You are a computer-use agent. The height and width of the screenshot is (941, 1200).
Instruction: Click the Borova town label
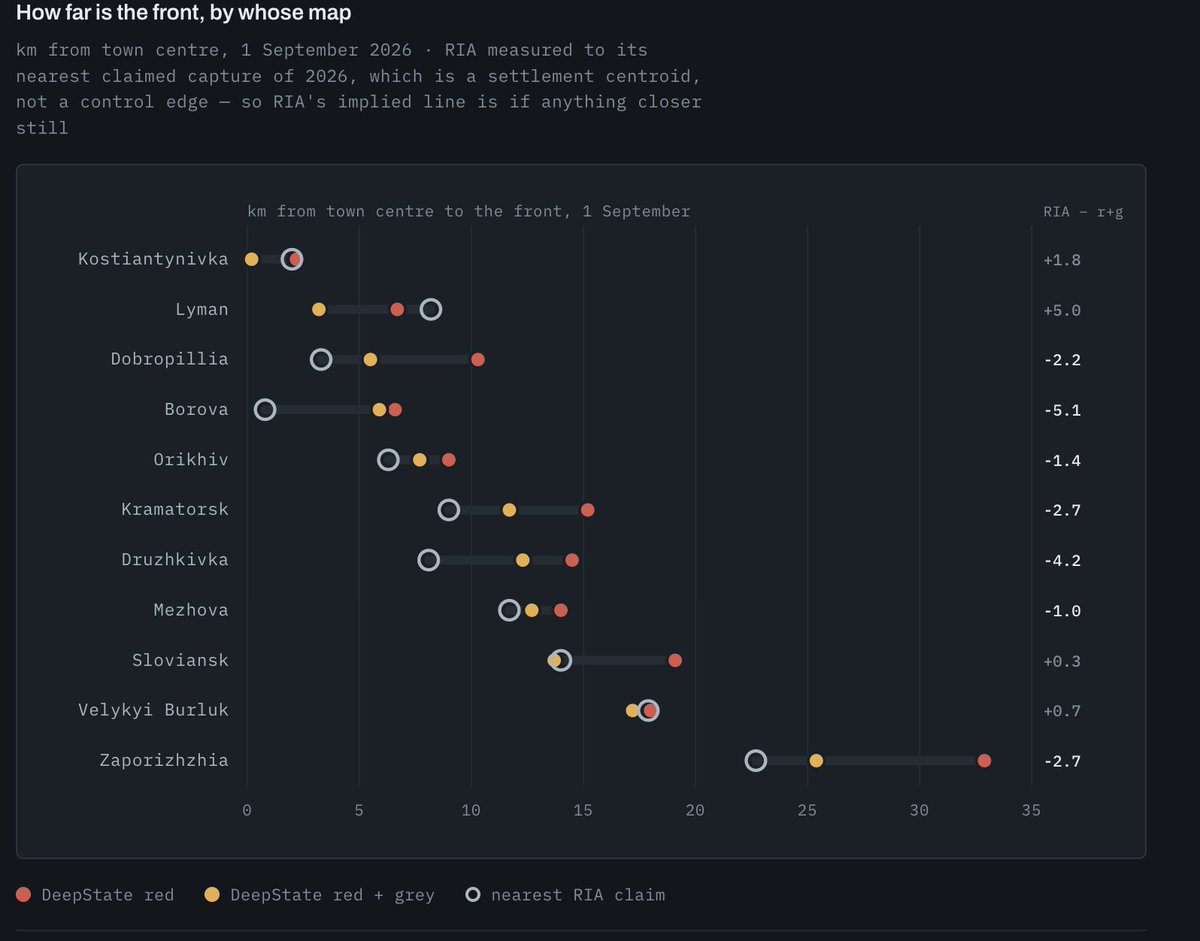(x=196, y=409)
